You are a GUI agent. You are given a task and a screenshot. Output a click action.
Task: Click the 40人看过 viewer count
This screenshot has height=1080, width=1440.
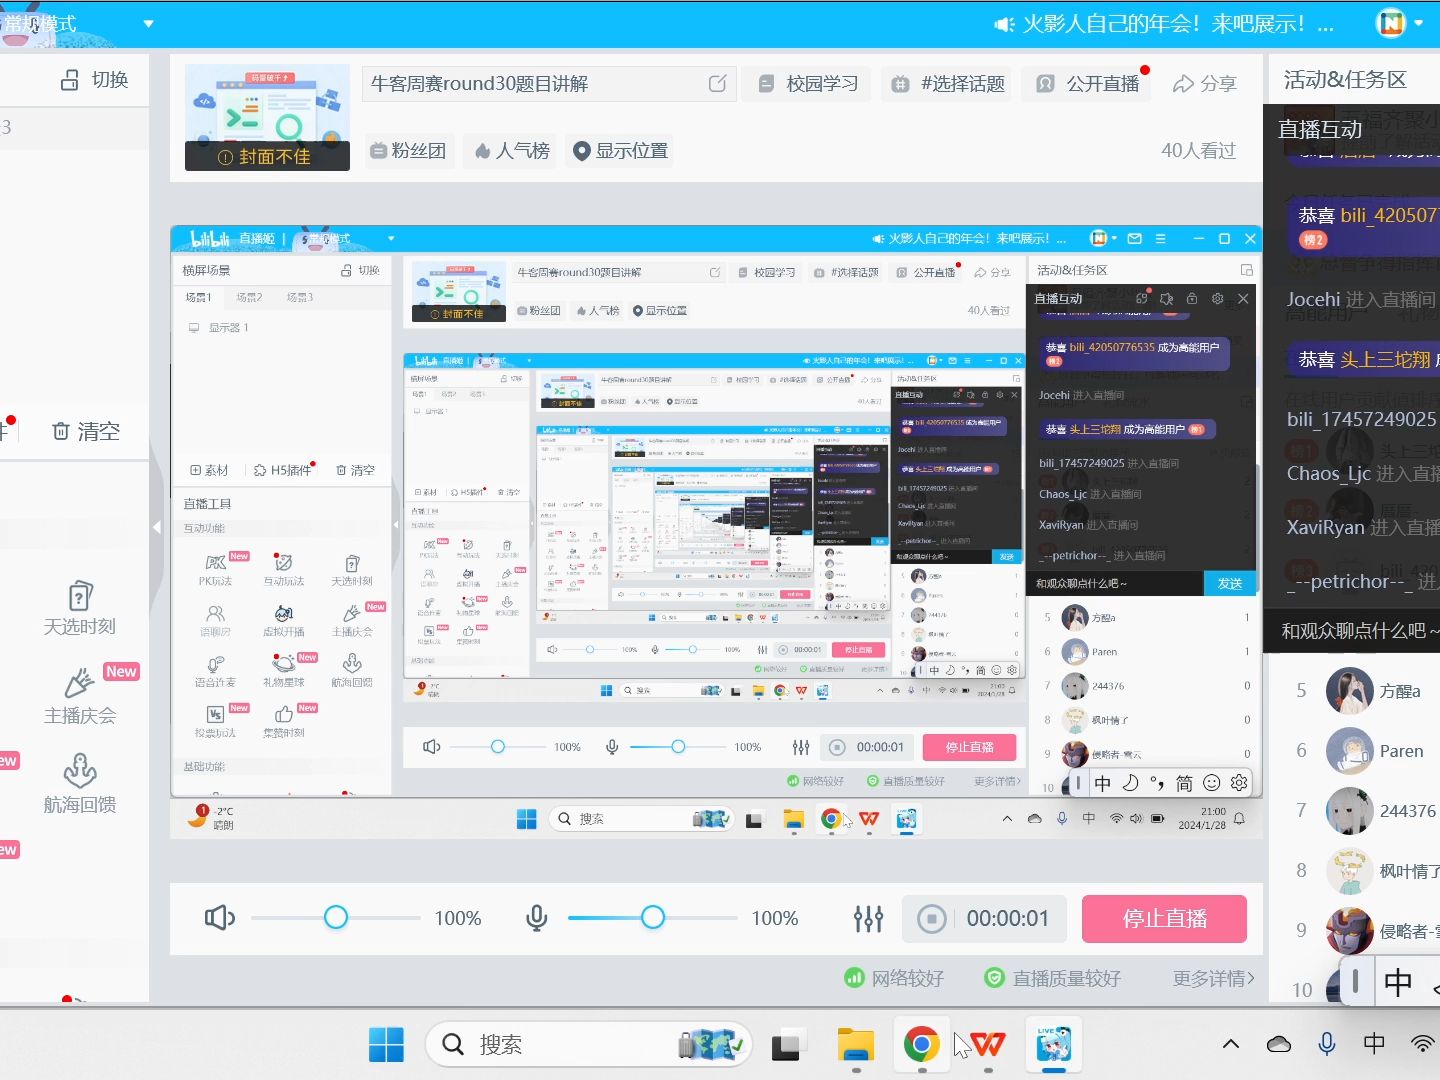click(x=1198, y=151)
